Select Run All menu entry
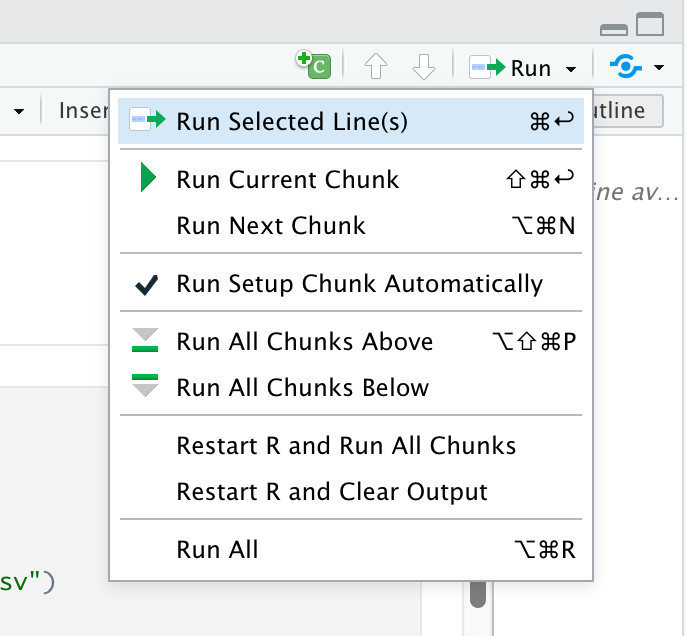 click(x=351, y=549)
